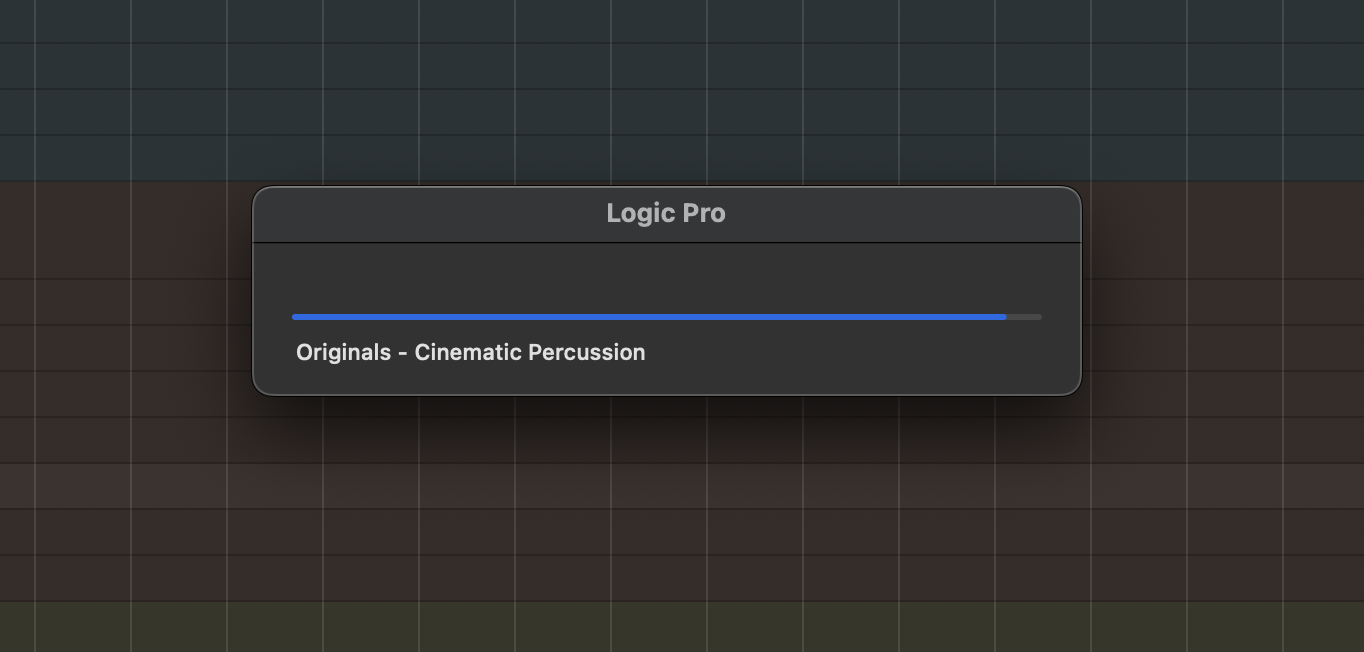The height and width of the screenshot is (652, 1364).
Task: Click empty dialog space right of status label
Action: pos(860,352)
